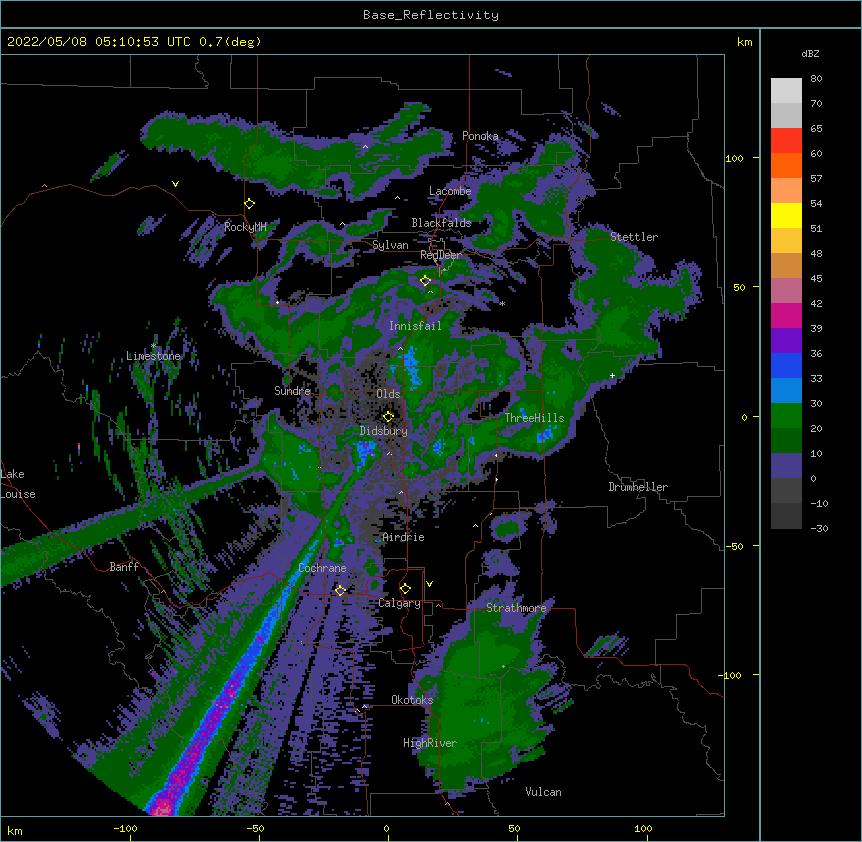Click the Strathmore label
The image size is (862, 842).
(x=516, y=608)
